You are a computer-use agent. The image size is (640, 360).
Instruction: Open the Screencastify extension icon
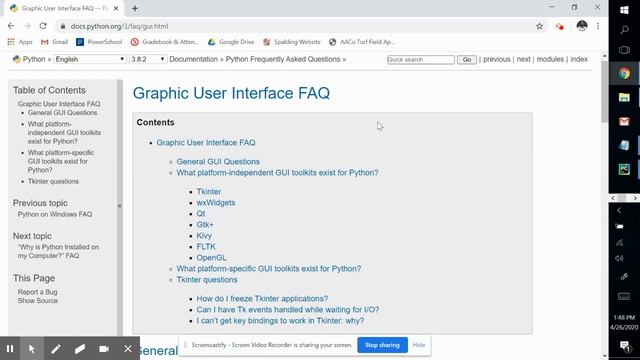click(560, 26)
